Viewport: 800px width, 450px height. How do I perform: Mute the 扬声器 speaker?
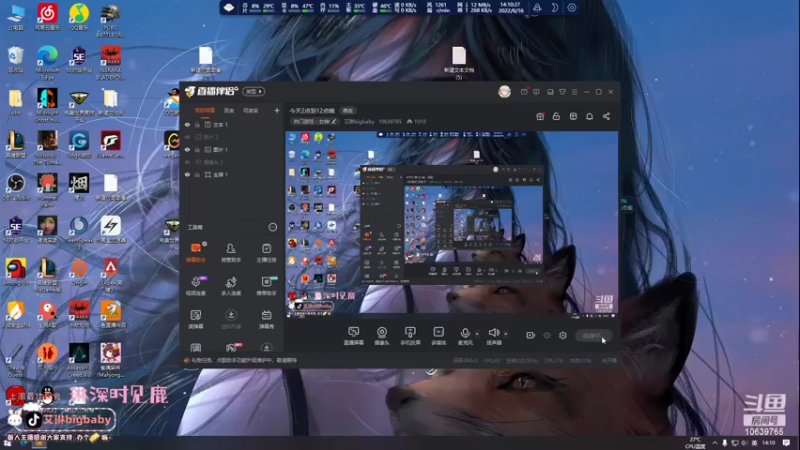(x=493, y=336)
